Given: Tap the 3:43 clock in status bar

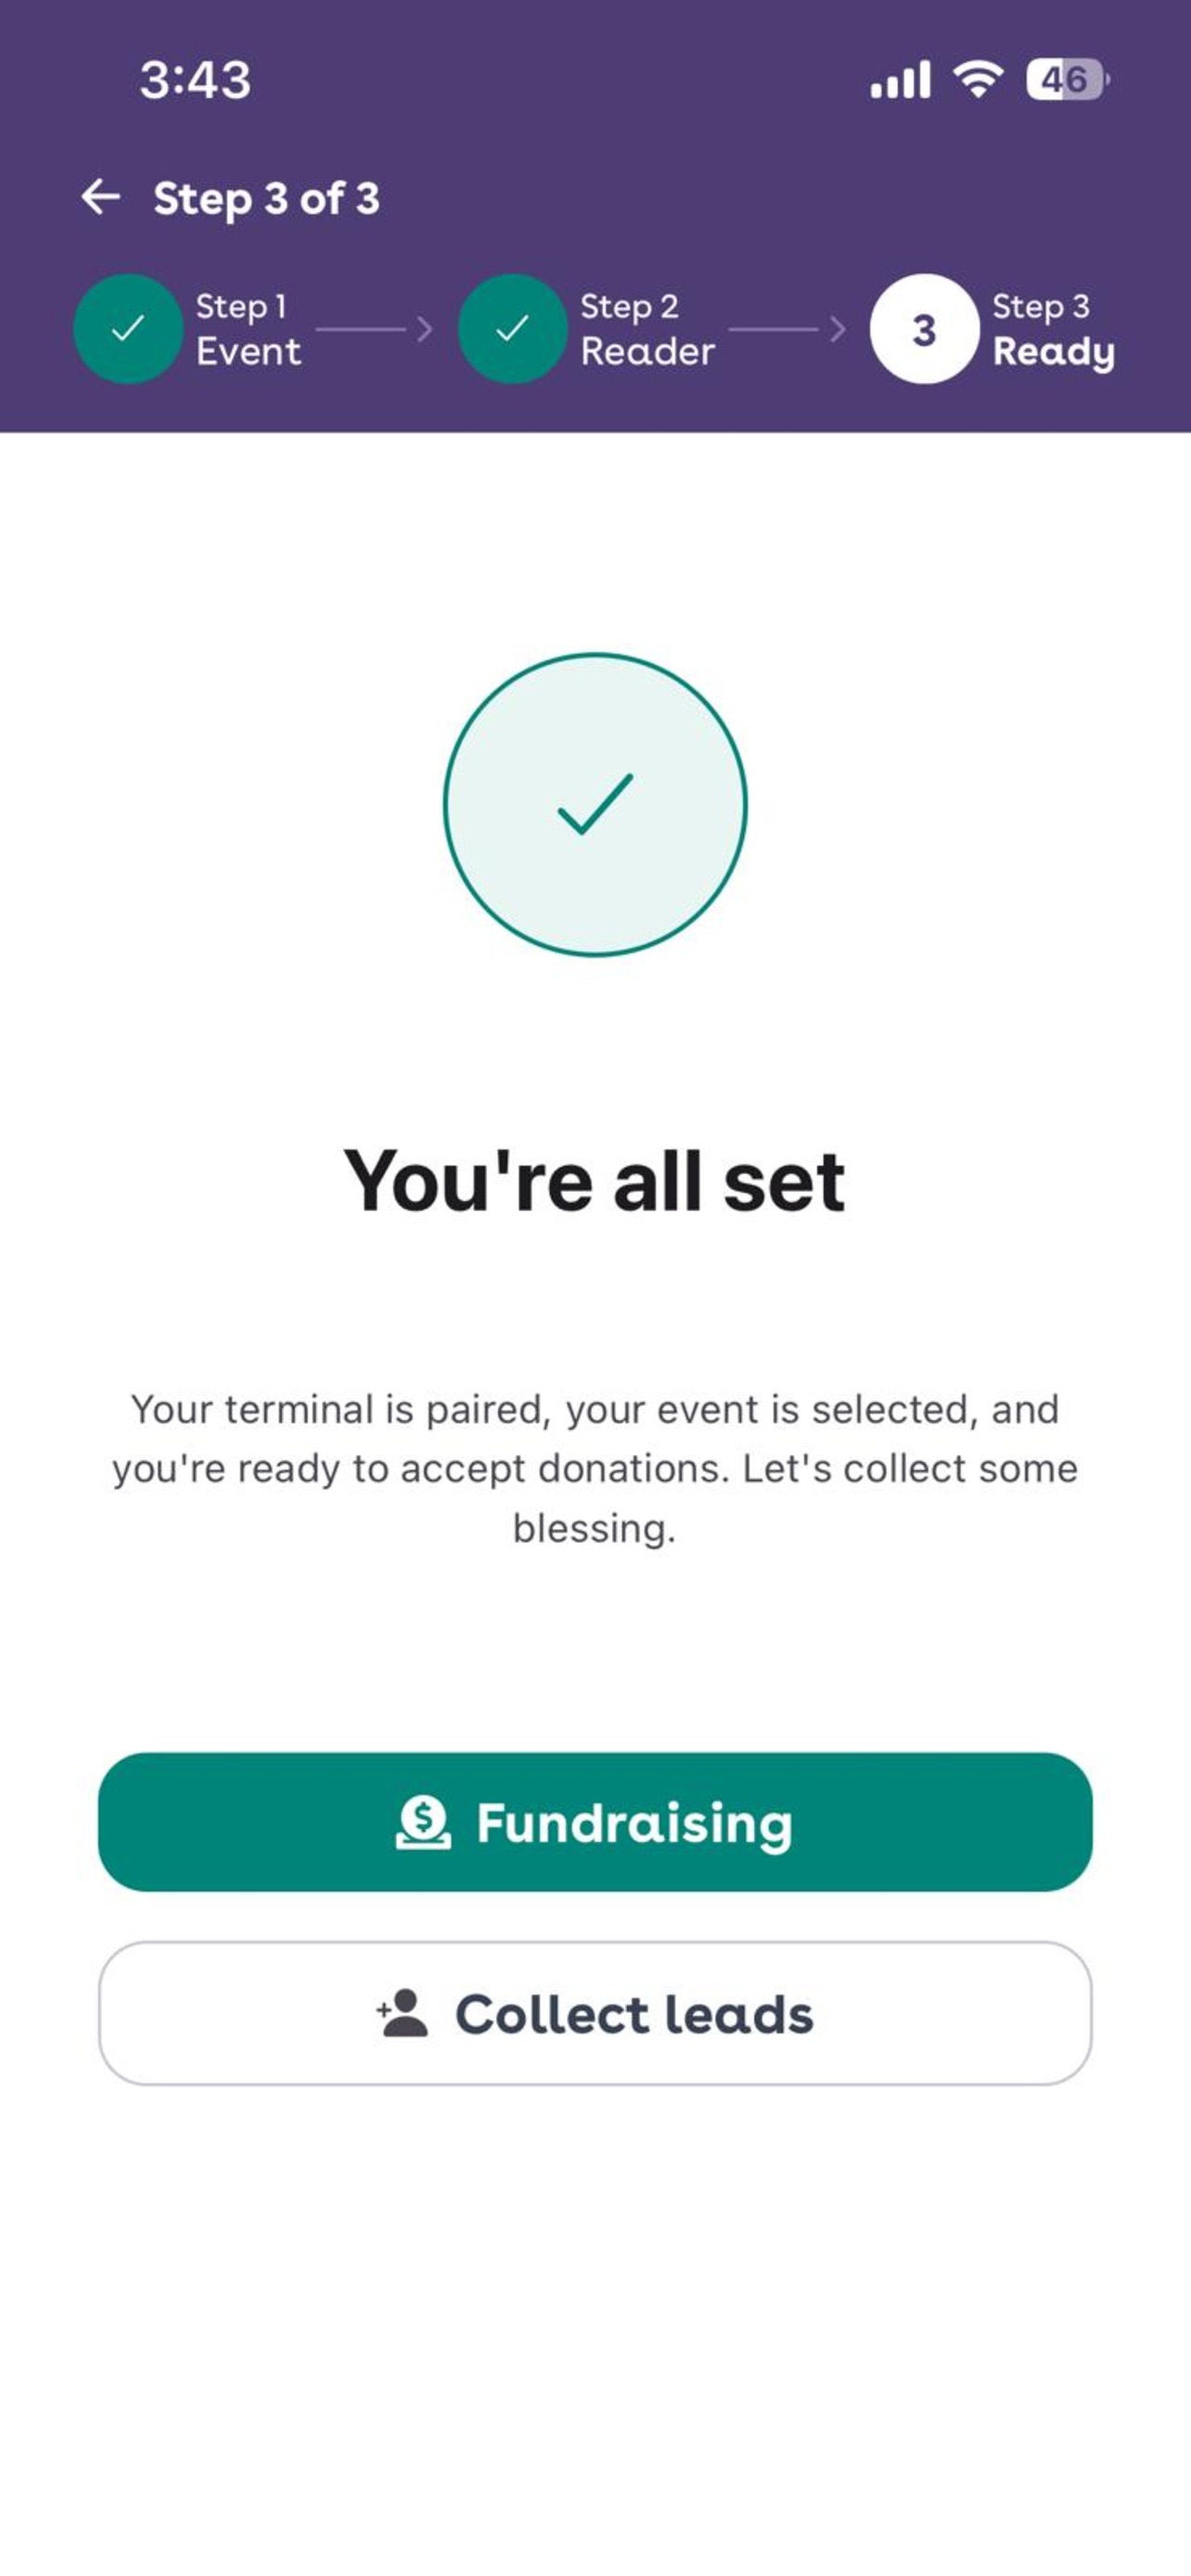Looking at the screenshot, I should pos(195,80).
